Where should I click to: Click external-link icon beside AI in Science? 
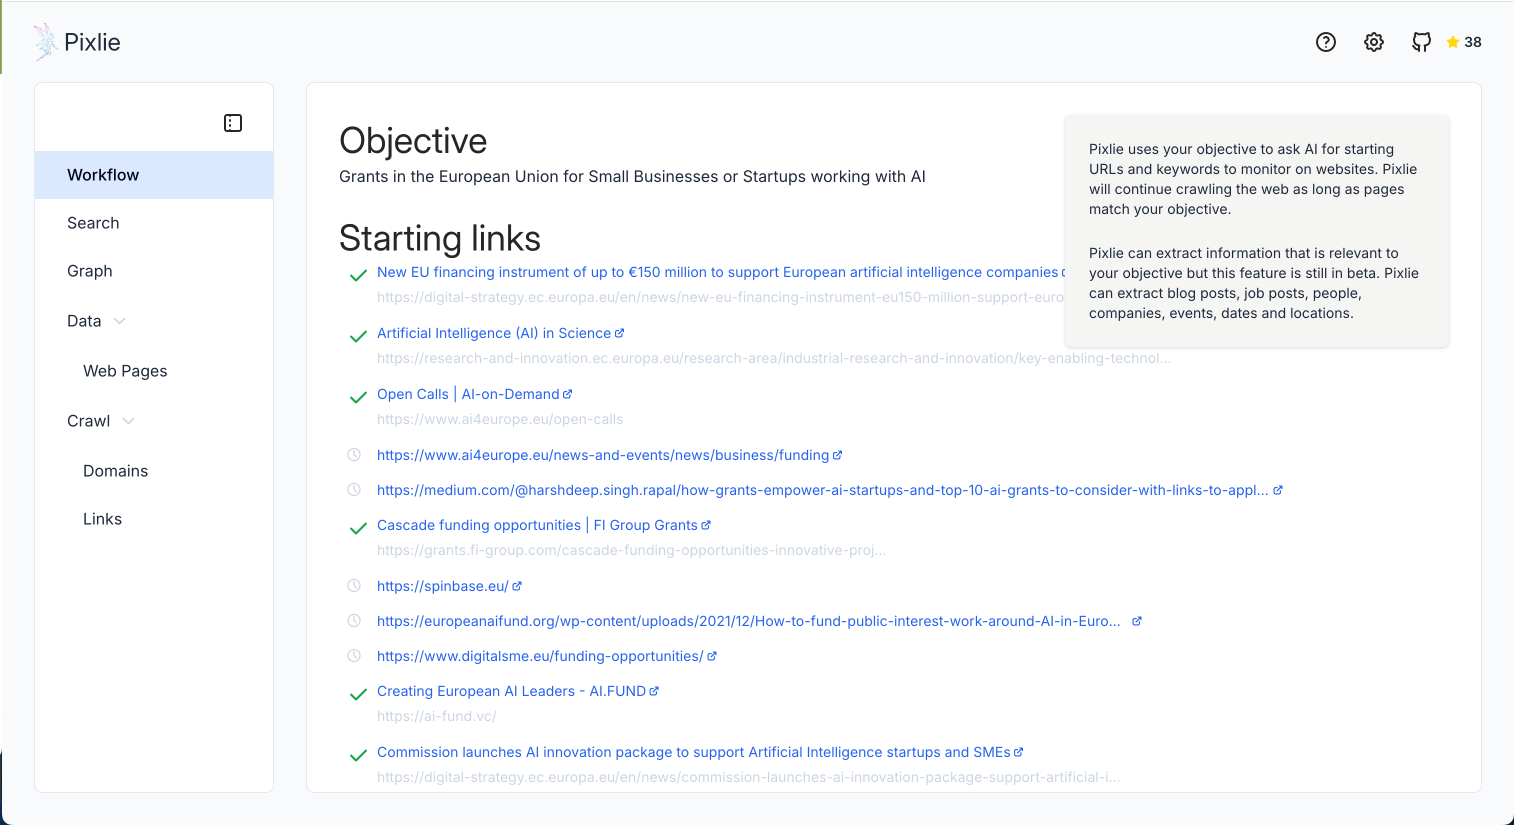[619, 333]
